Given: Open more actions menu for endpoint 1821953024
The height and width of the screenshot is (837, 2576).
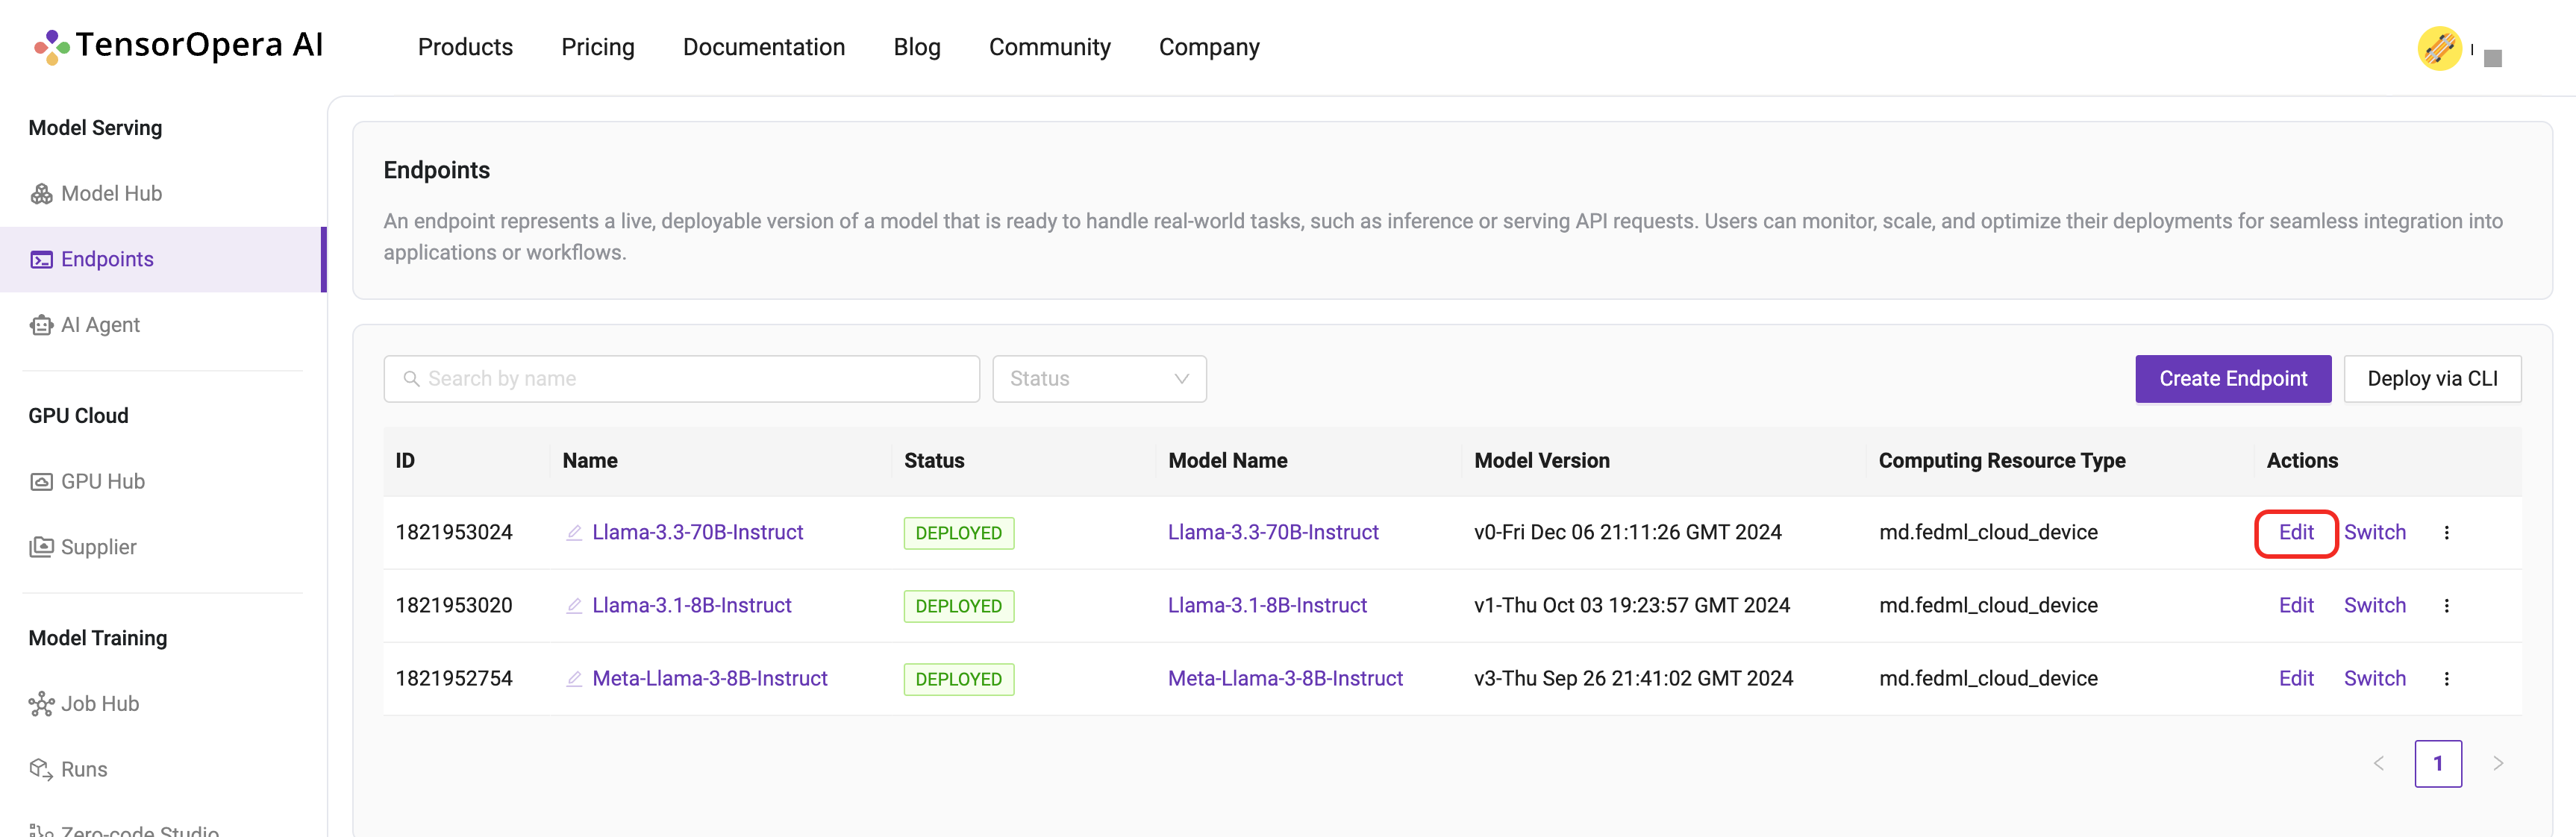Looking at the screenshot, I should 2446,533.
